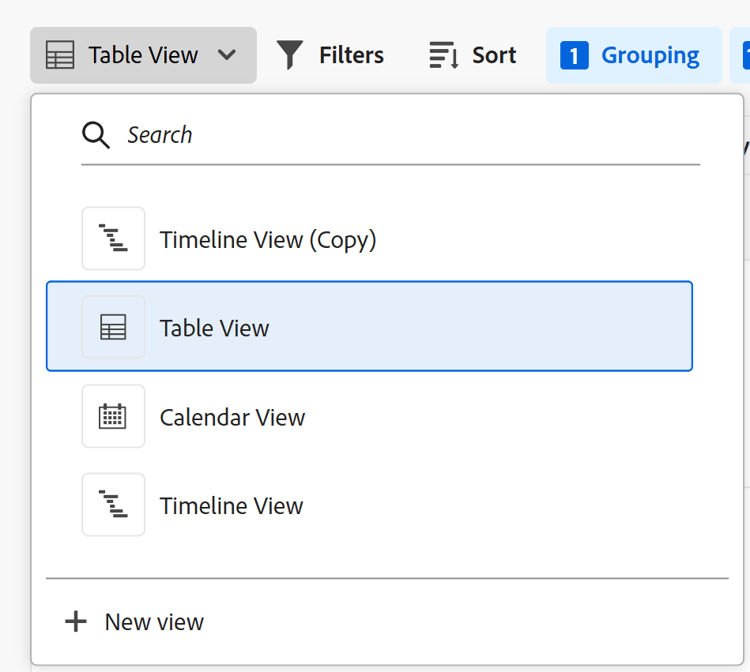Expand the Table View dropdown chevron
The width and height of the screenshot is (750, 672).
point(227,55)
